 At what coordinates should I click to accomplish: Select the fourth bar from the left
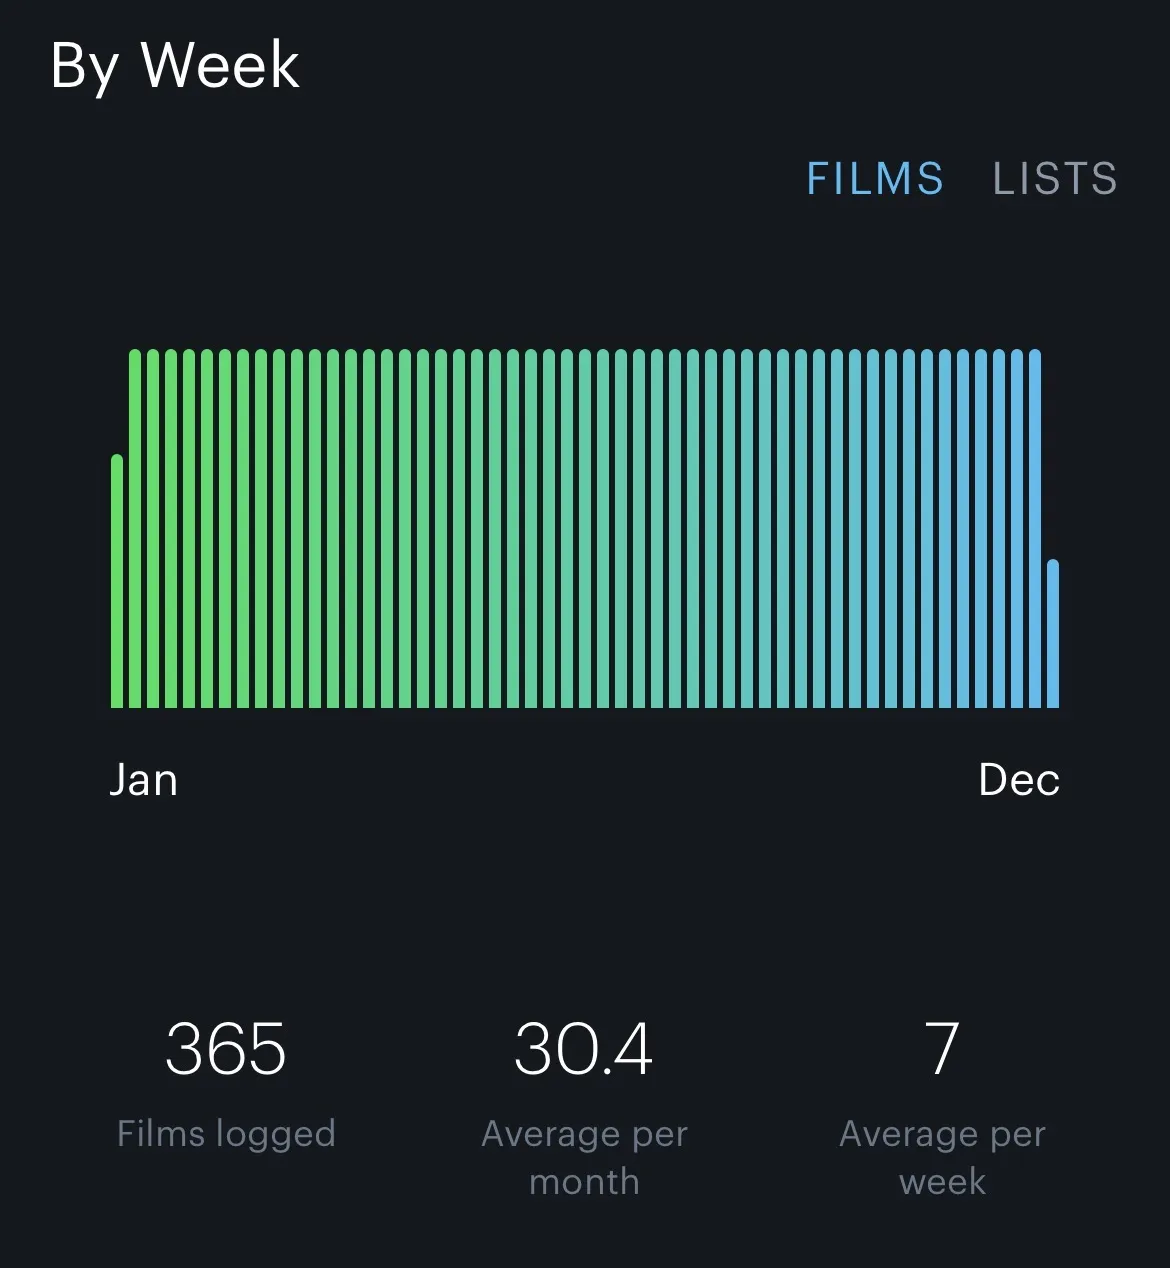[x=171, y=529]
